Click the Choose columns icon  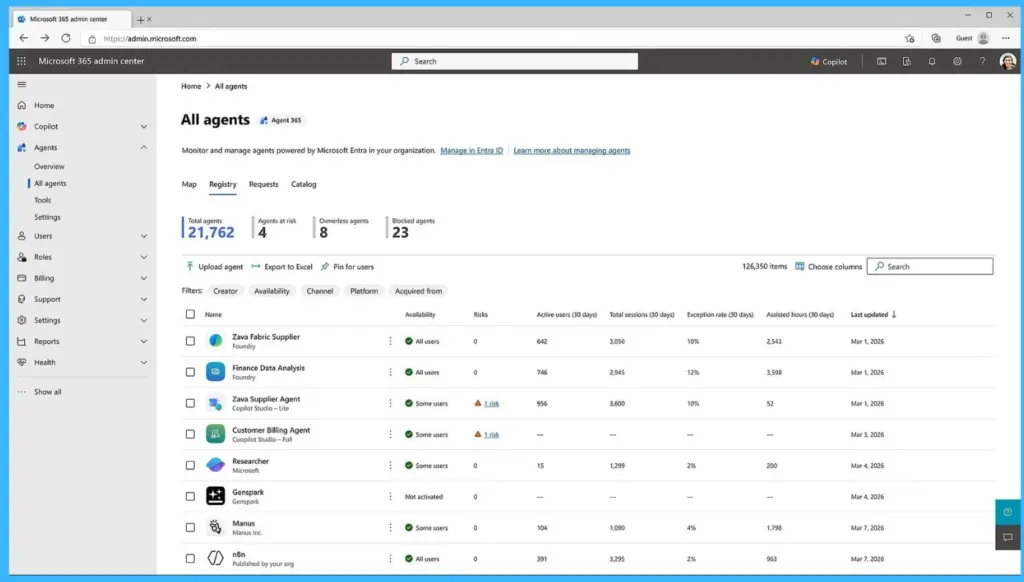click(x=799, y=266)
